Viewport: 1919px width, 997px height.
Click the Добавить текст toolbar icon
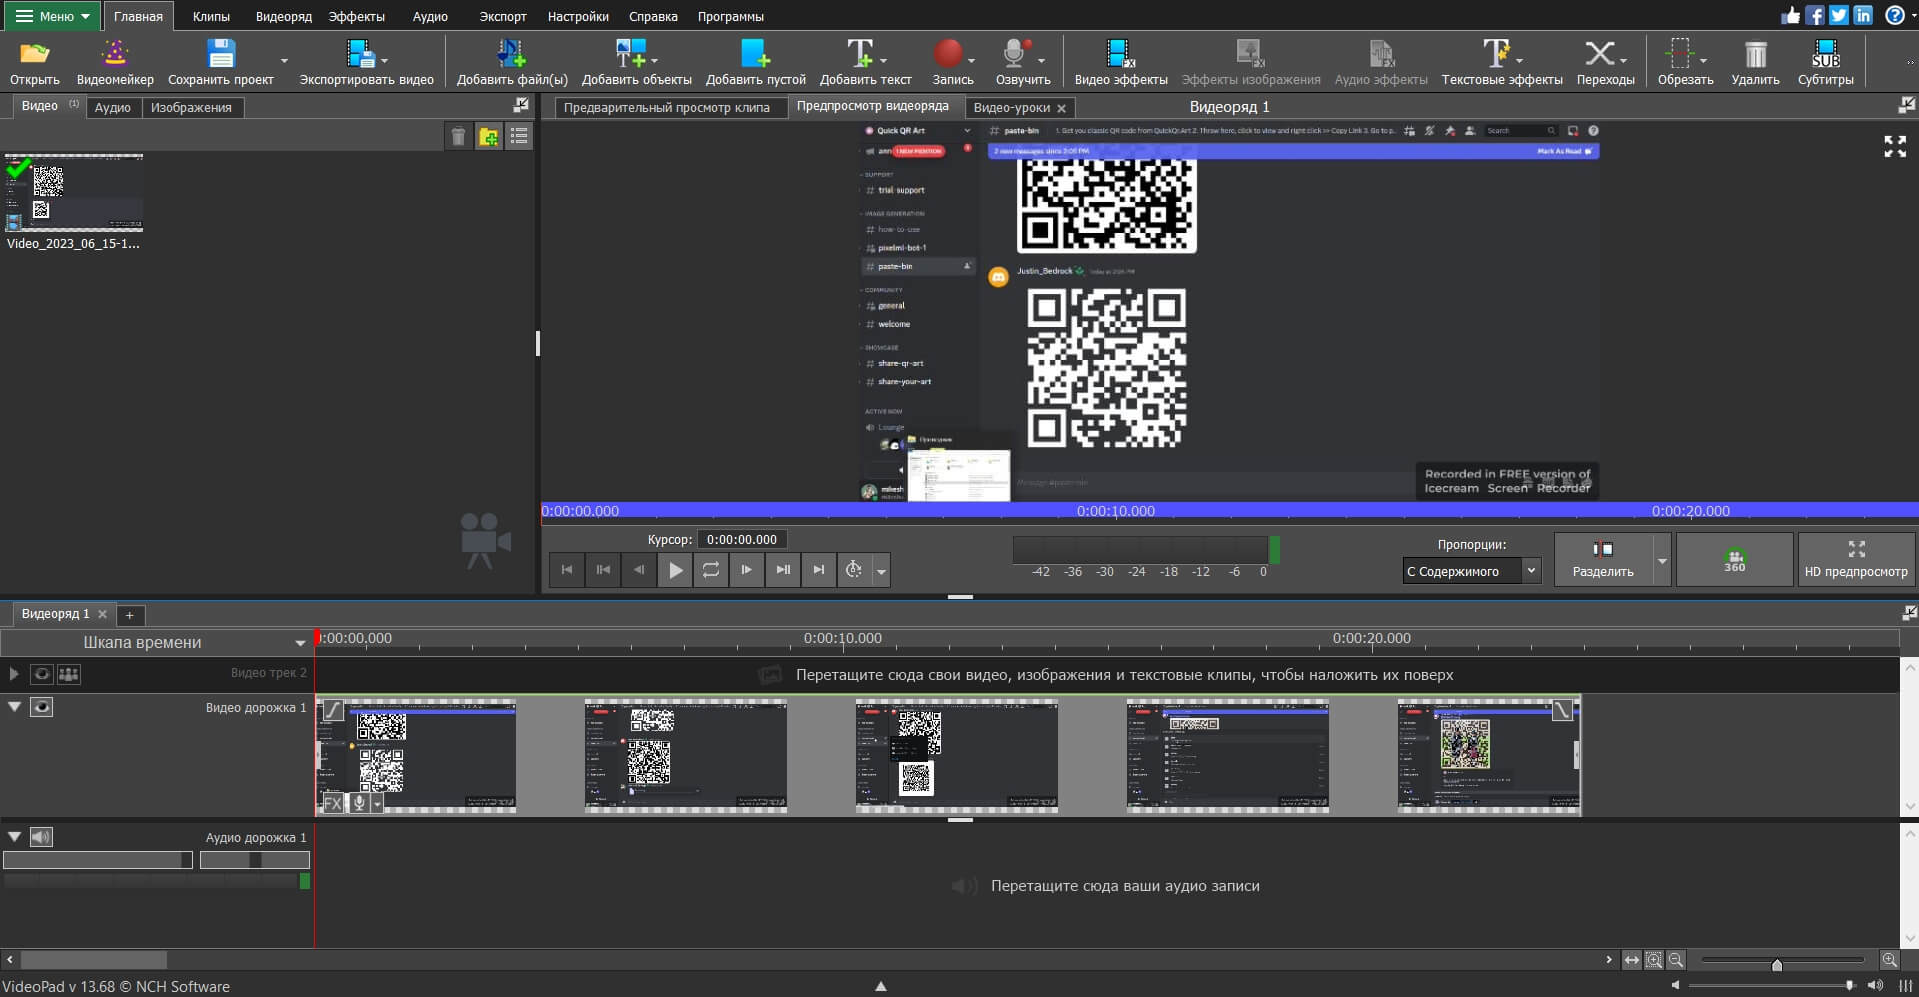click(x=859, y=53)
